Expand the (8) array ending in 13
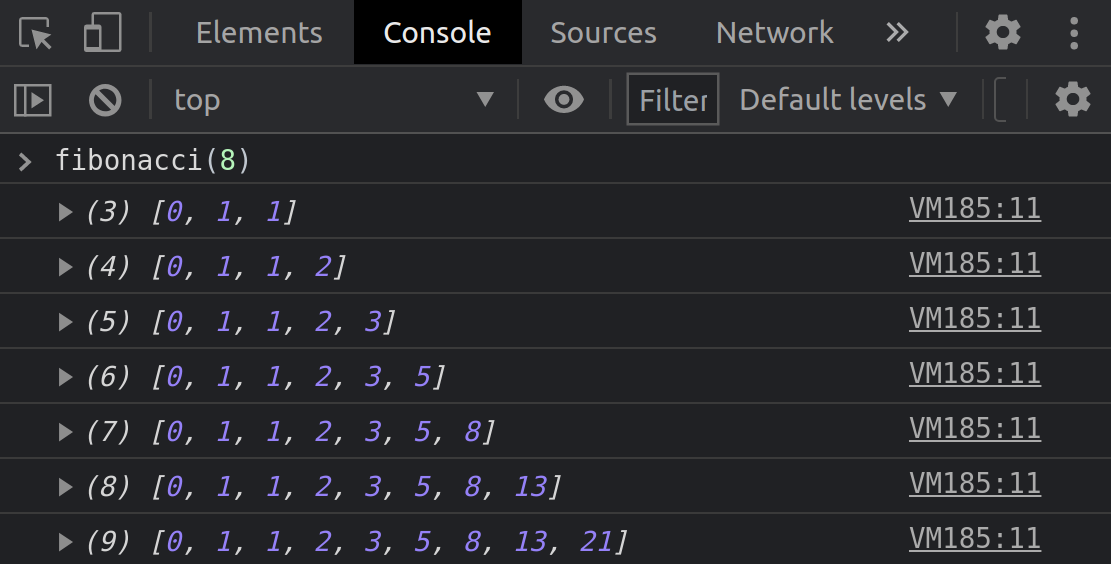 tap(65, 487)
